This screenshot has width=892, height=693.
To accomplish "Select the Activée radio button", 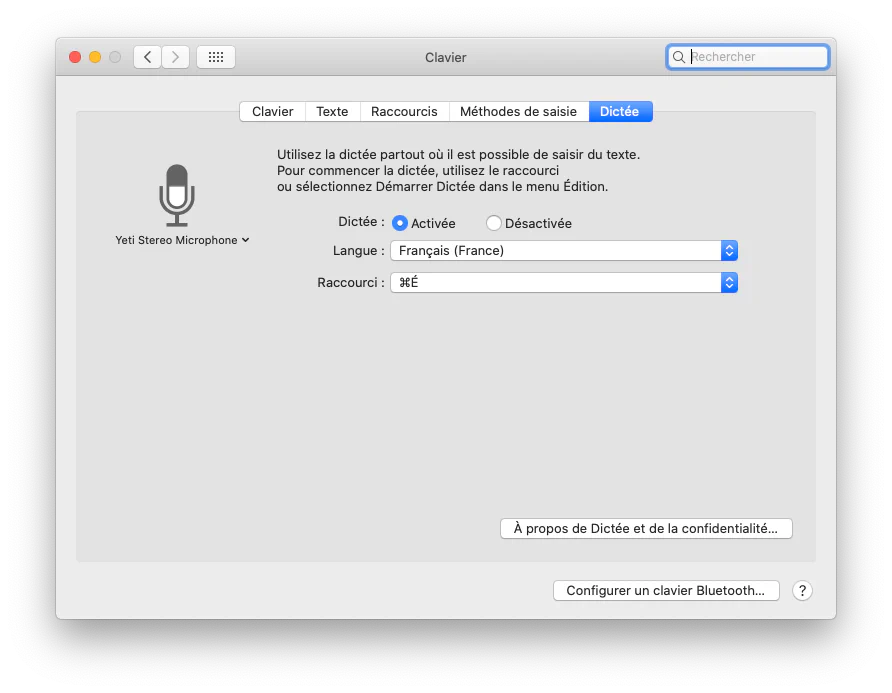I will tap(400, 223).
